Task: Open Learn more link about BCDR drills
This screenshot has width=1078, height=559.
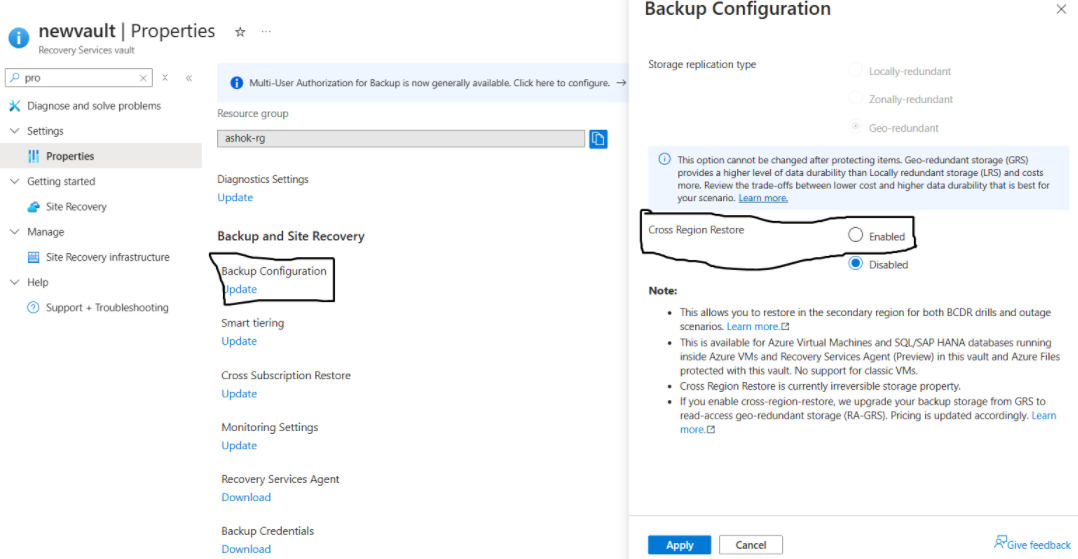Action: click(x=758, y=327)
